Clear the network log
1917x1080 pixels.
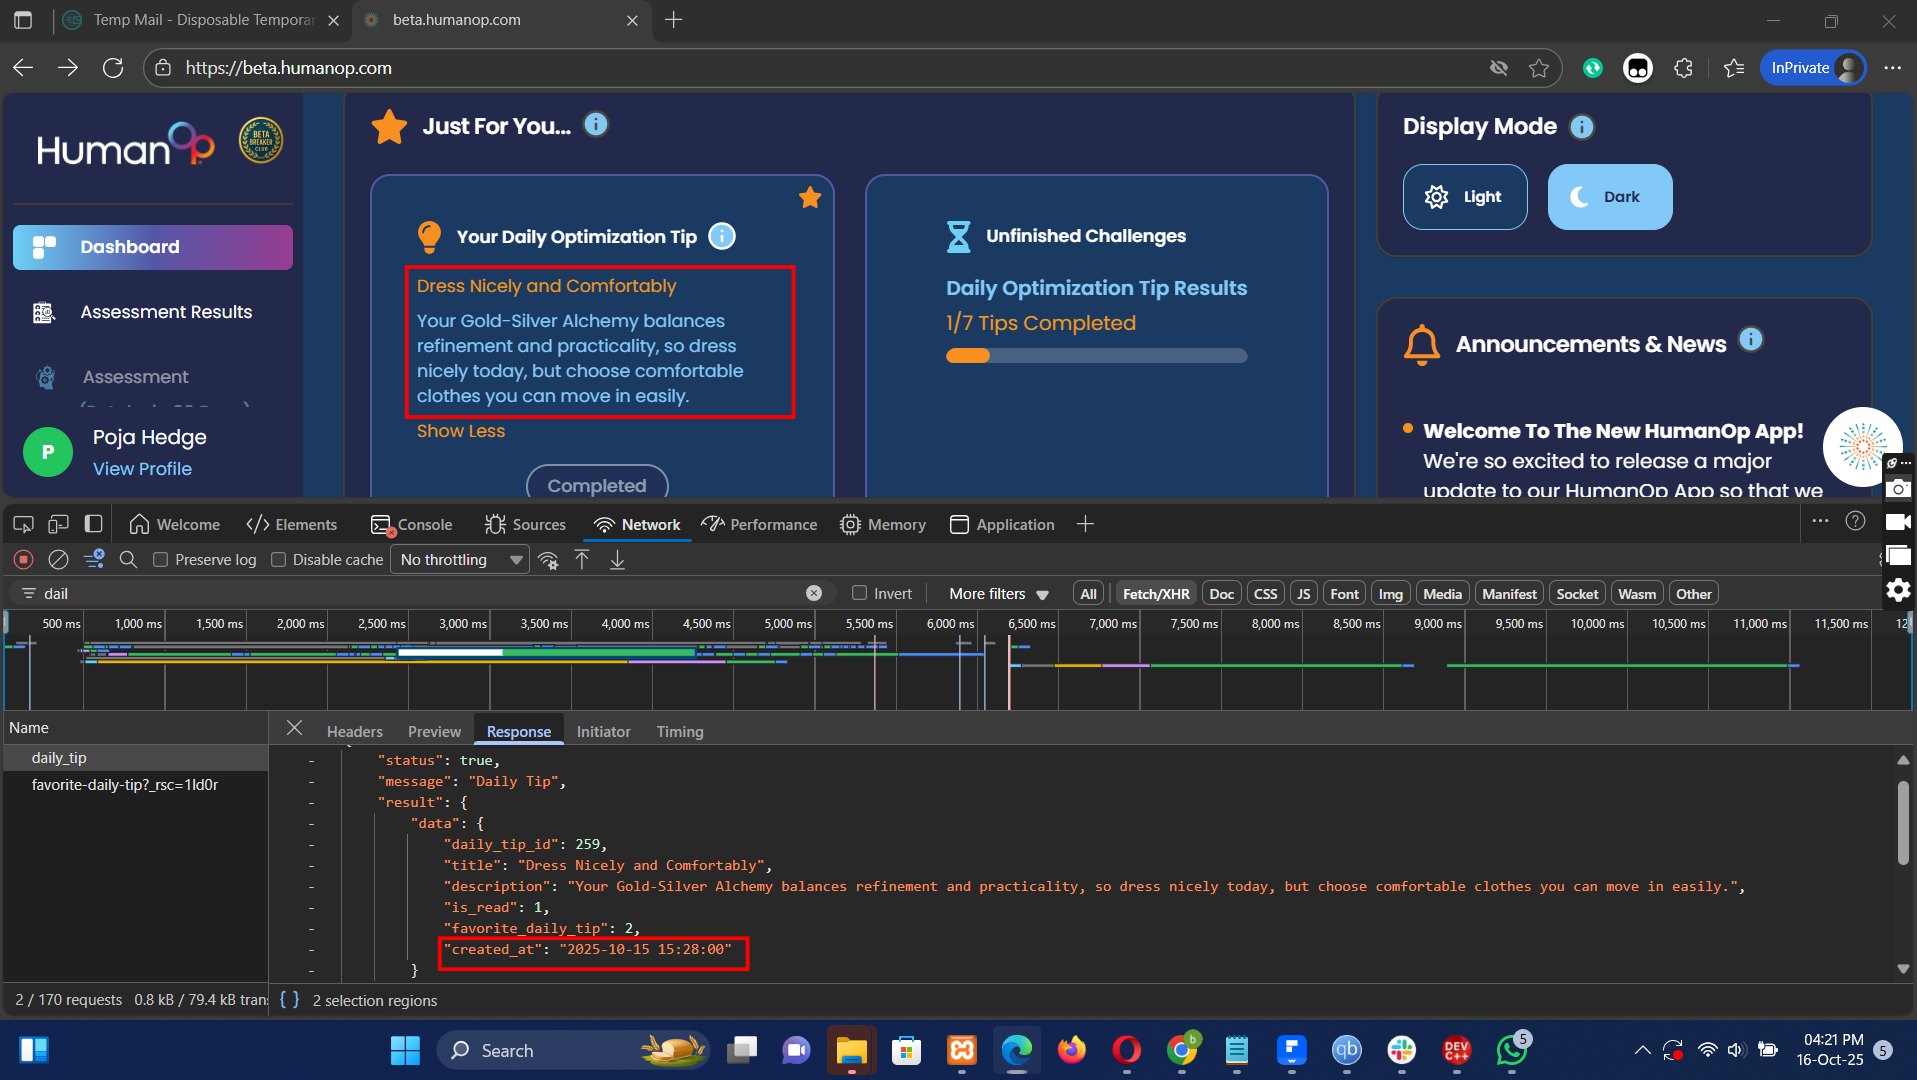(59, 560)
